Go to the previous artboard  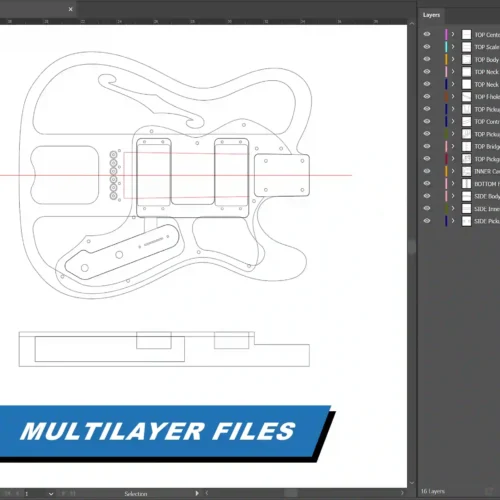pyautogui.click(x=17, y=494)
